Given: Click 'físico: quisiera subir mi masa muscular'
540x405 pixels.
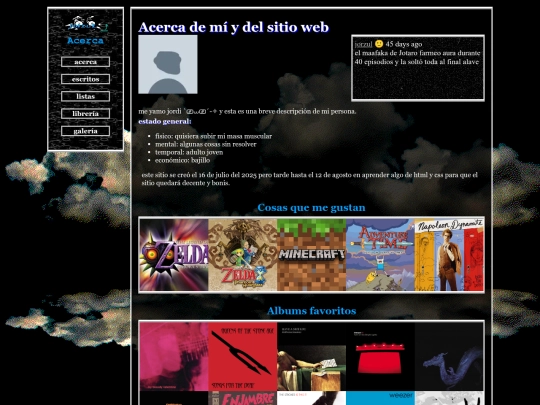Looking at the screenshot, I should (x=213, y=136).
